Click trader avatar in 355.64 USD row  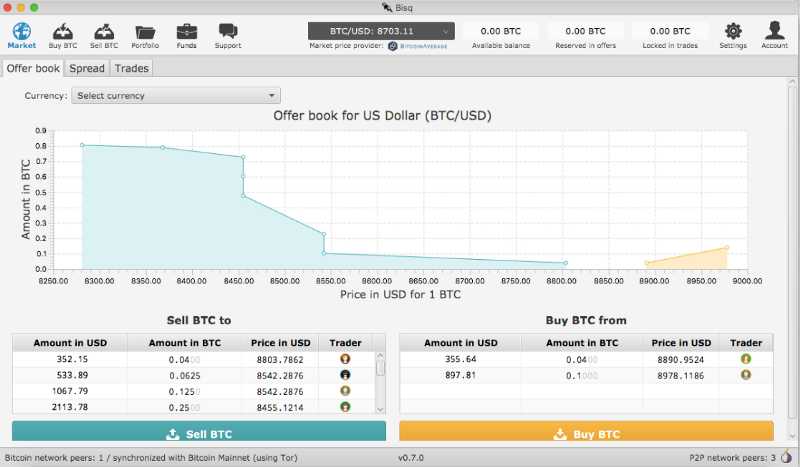click(746, 359)
